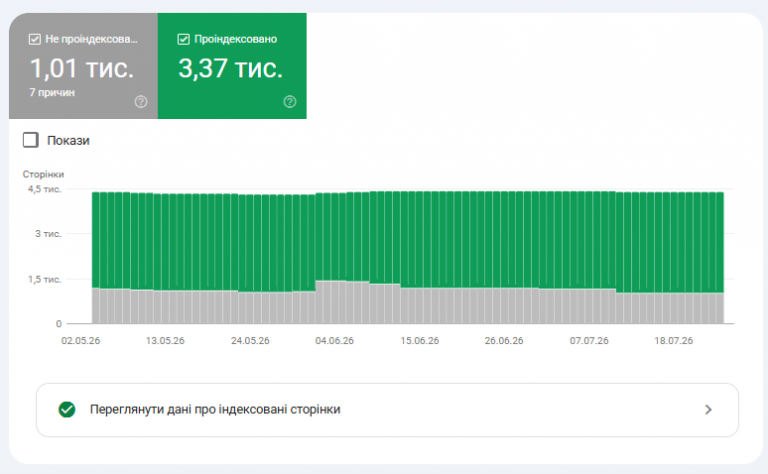Uncheck the Проіндексовано checkbox

[x=184, y=39]
